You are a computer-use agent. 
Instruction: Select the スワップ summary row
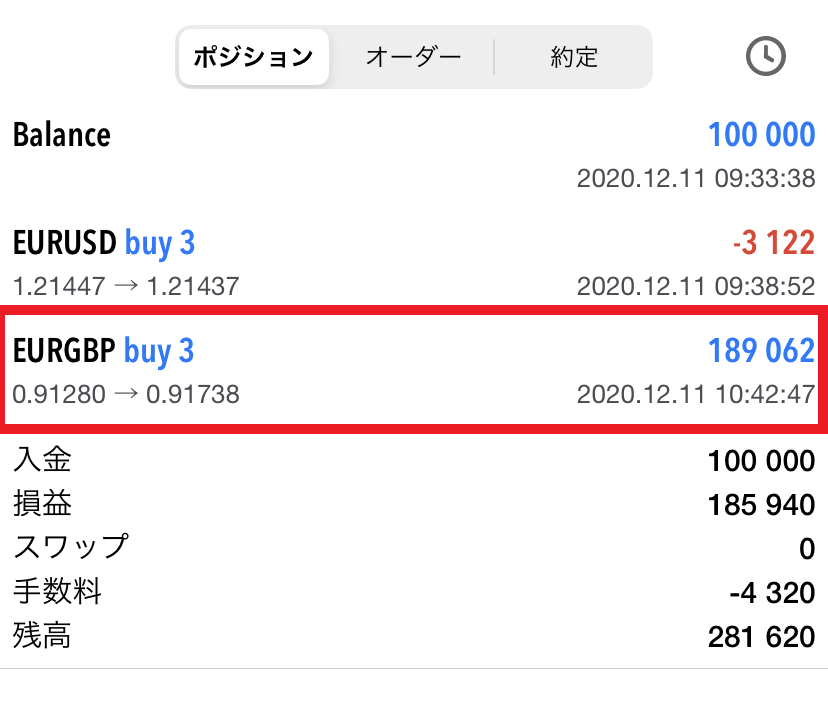pyautogui.click(x=414, y=548)
